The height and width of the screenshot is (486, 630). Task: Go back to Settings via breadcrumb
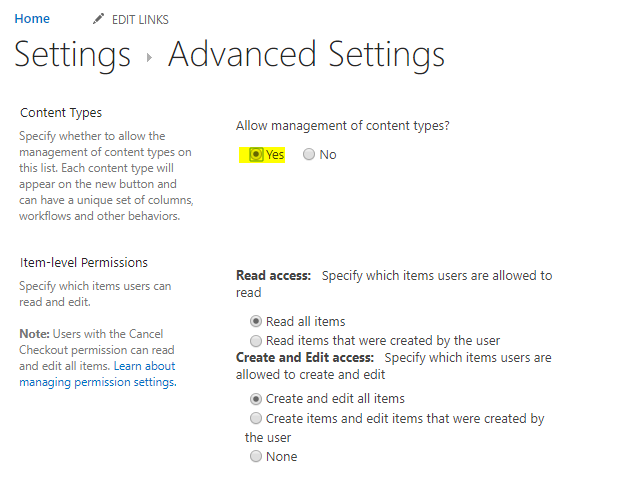click(73, 55)
